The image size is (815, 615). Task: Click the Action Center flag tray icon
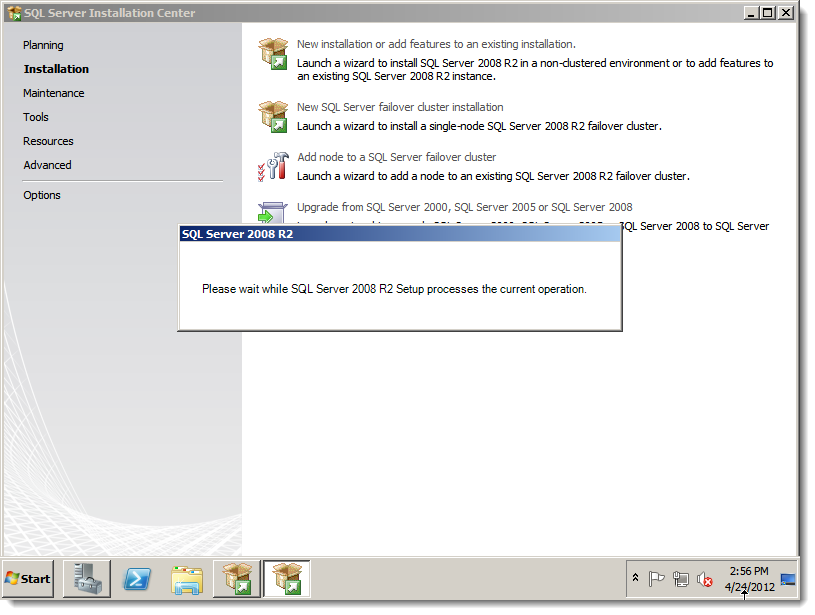tap(656, 579)
